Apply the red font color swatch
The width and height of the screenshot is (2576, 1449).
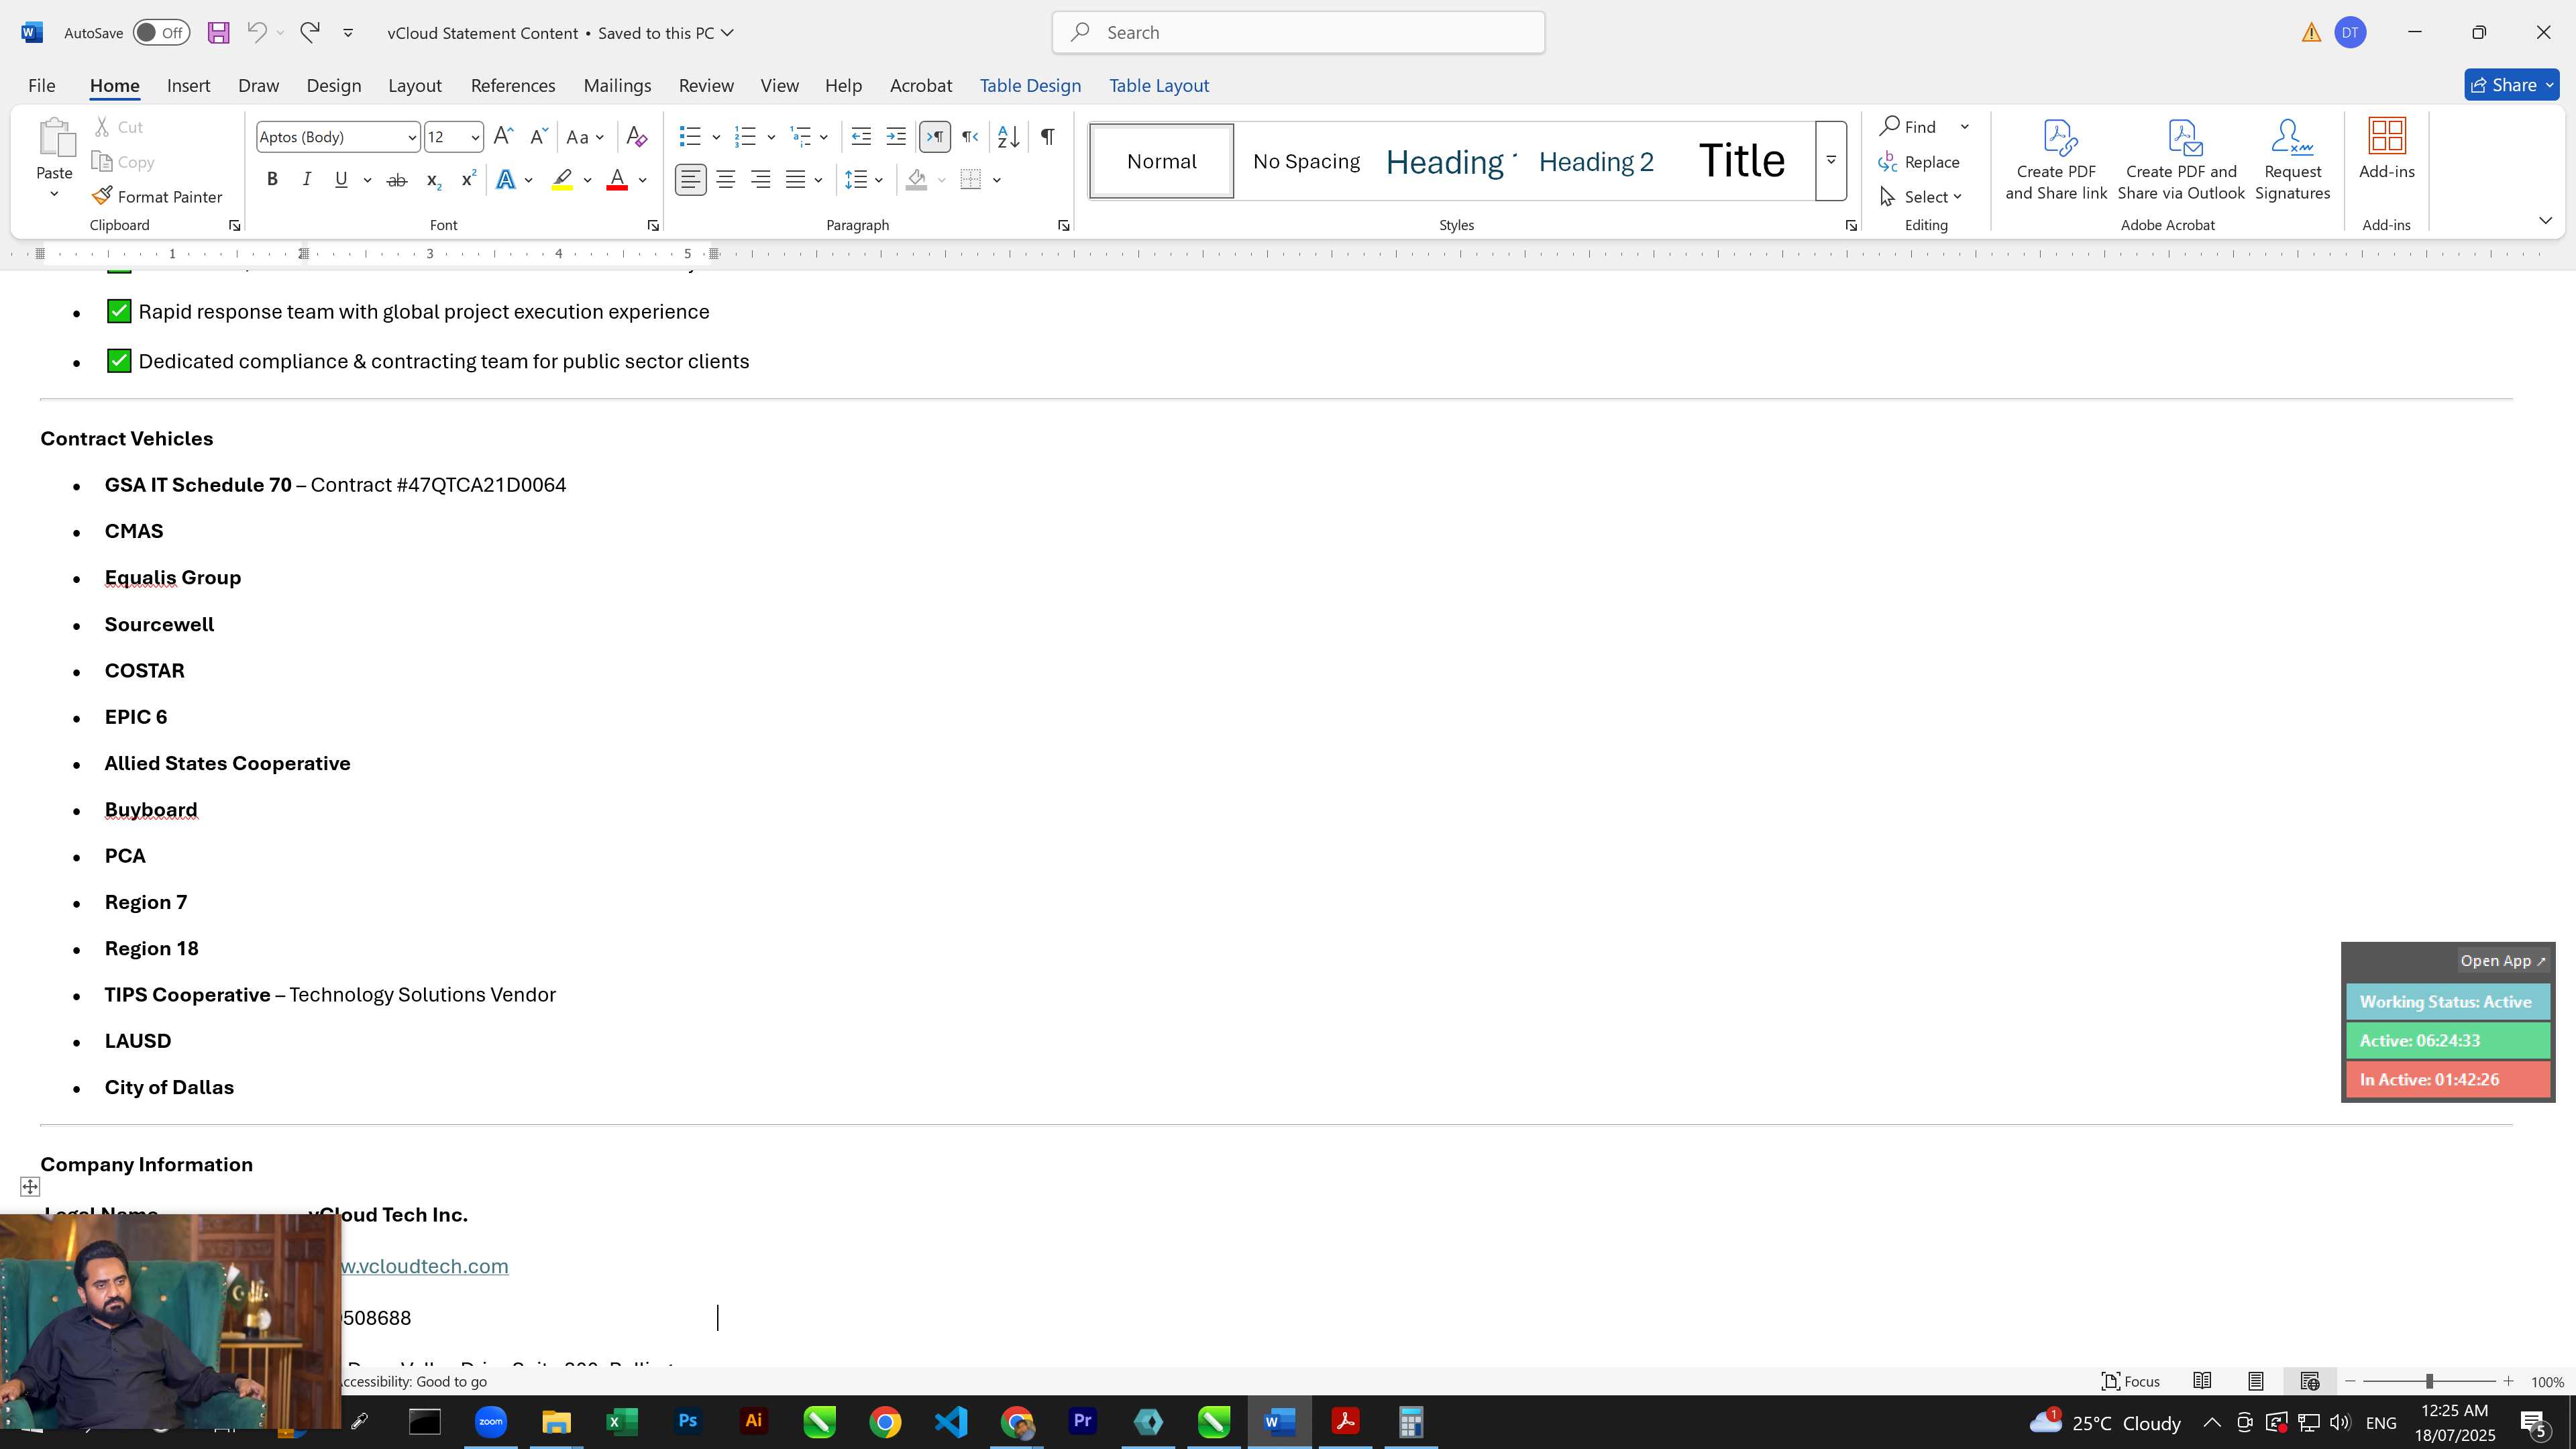[617, 180]
